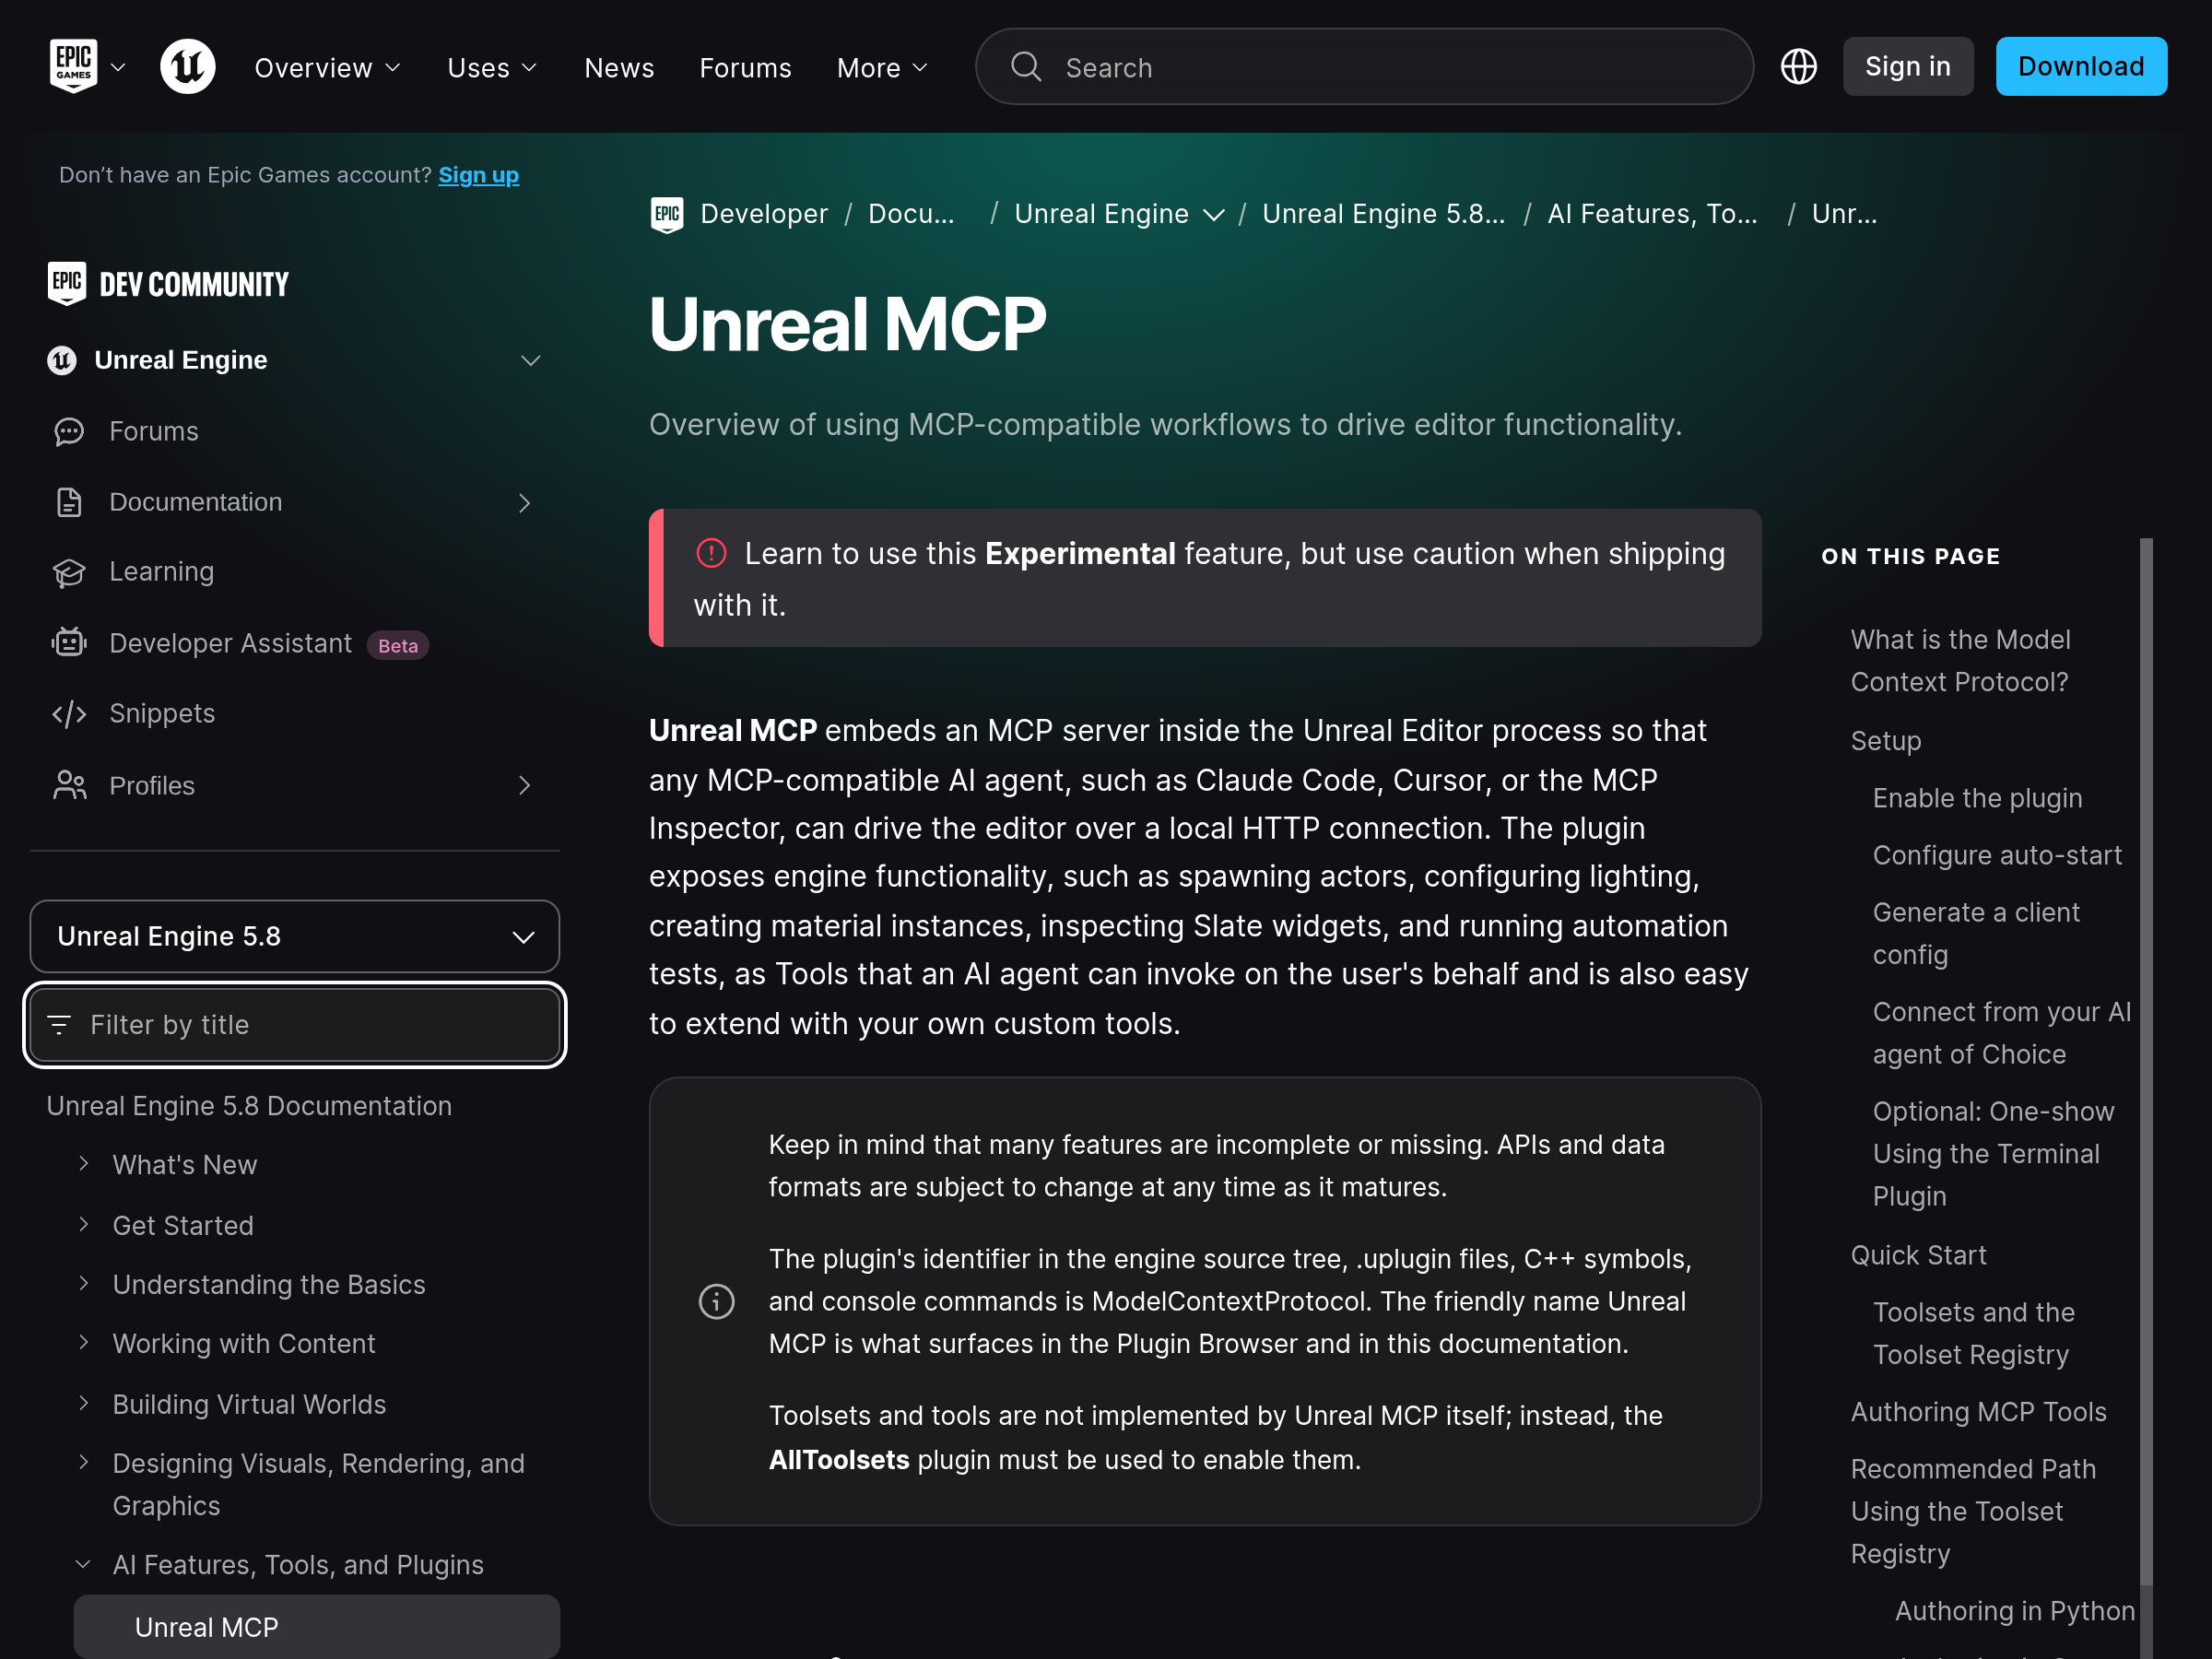The image size is (2212, 1659).
Task: Expand the Get Started tree item
Action: (84, 1225)
